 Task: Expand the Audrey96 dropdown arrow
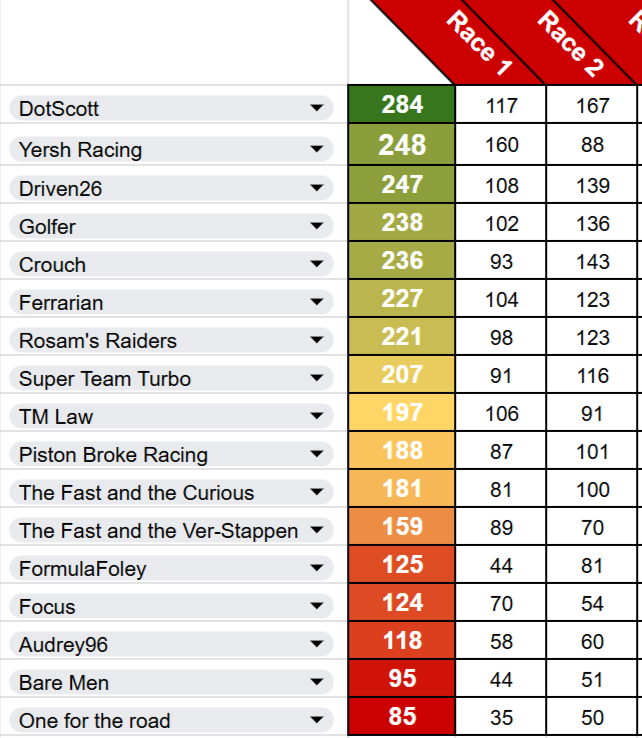point(317,644)
